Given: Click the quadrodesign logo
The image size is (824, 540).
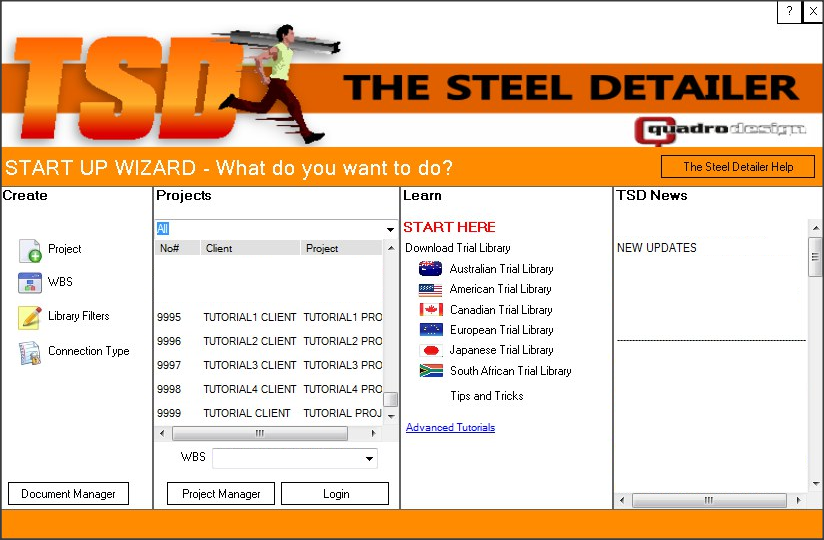Looking at the screenshot, I should point(720,130).
